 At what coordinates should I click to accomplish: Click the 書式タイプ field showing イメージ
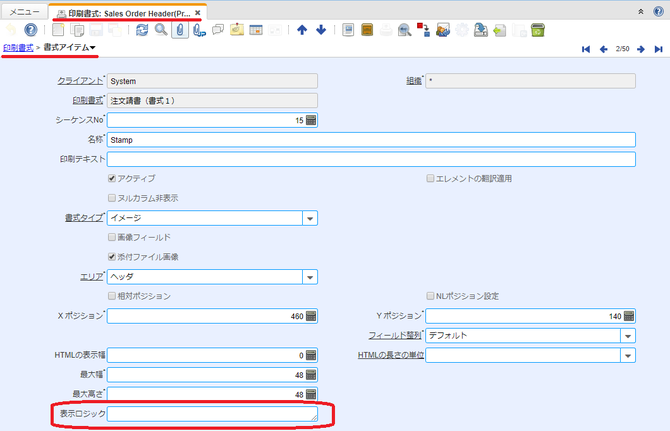205,218
